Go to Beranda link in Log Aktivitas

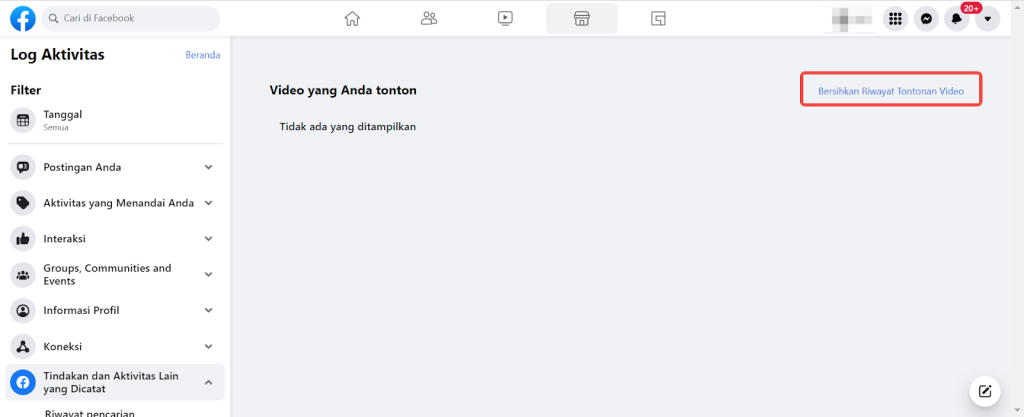202,55
